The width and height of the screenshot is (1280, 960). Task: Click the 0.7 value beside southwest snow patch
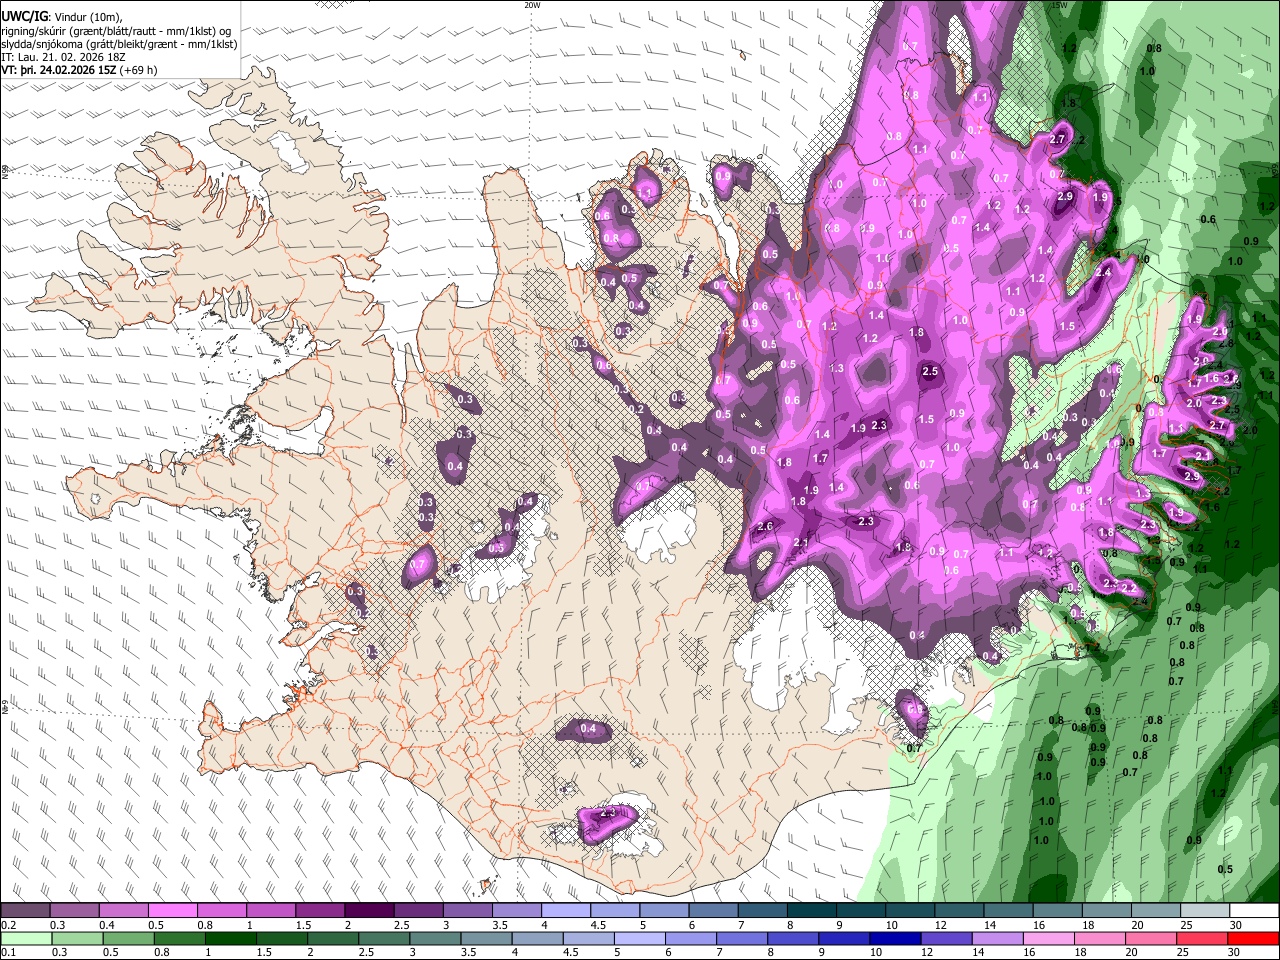(418, 564)
